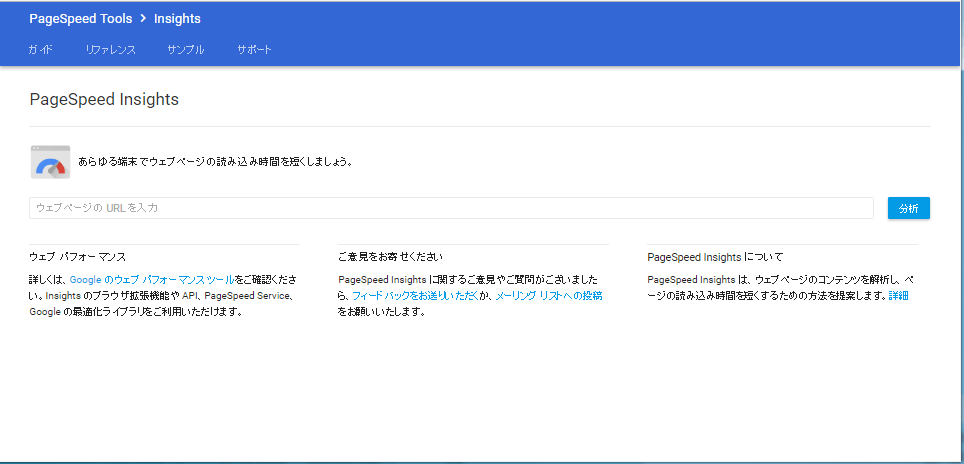
Task: Click the 詳細 details link
Action: coord(898,296)
